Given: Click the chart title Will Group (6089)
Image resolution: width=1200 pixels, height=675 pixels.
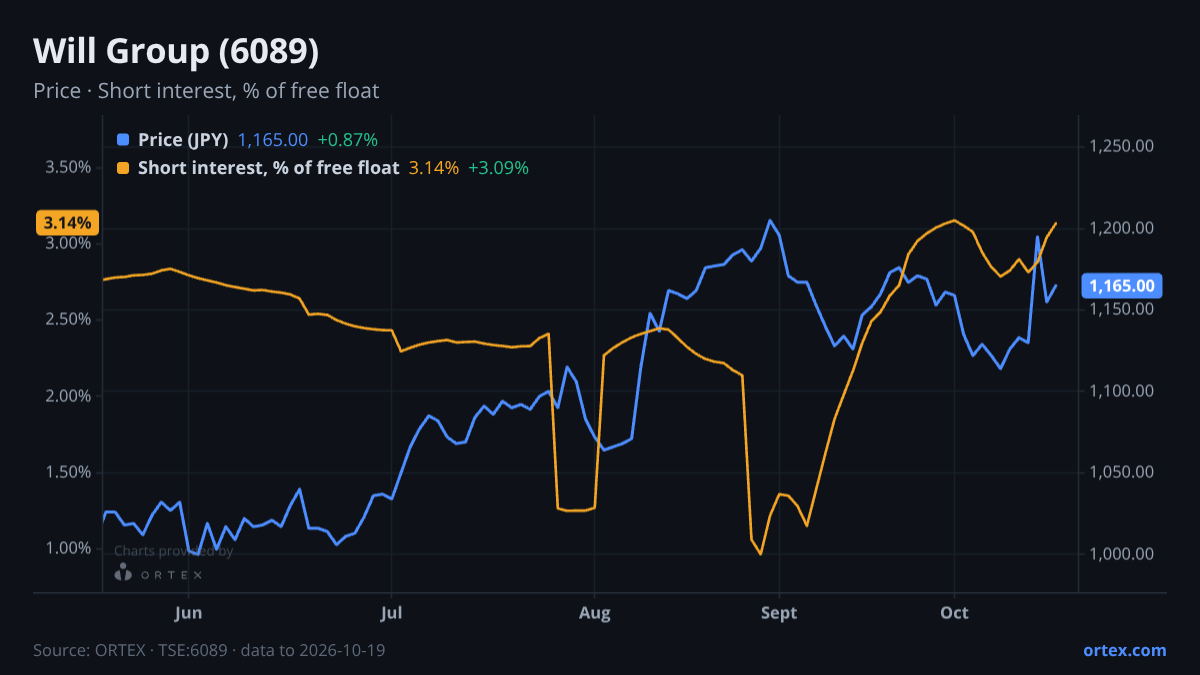Looking at the screenshot, I should 176,51.
